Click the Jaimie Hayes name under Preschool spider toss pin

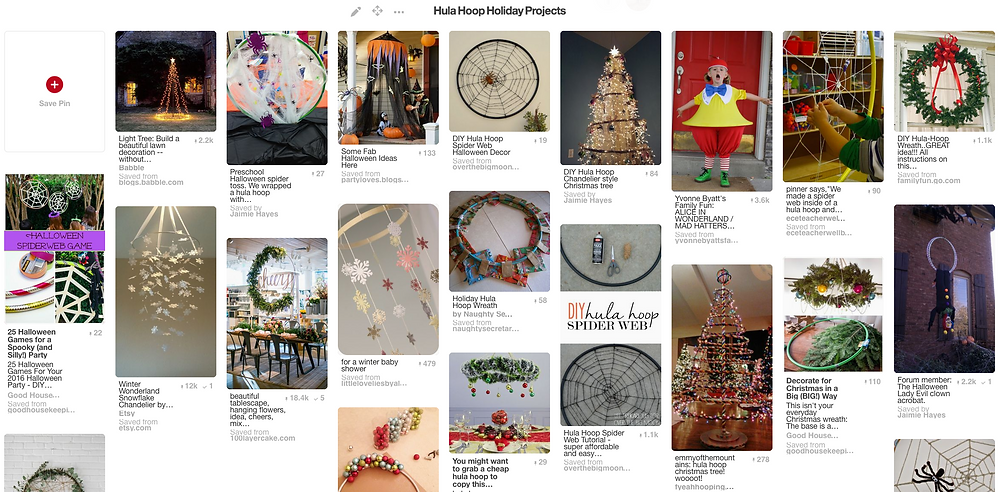click(x=254, y=214)
